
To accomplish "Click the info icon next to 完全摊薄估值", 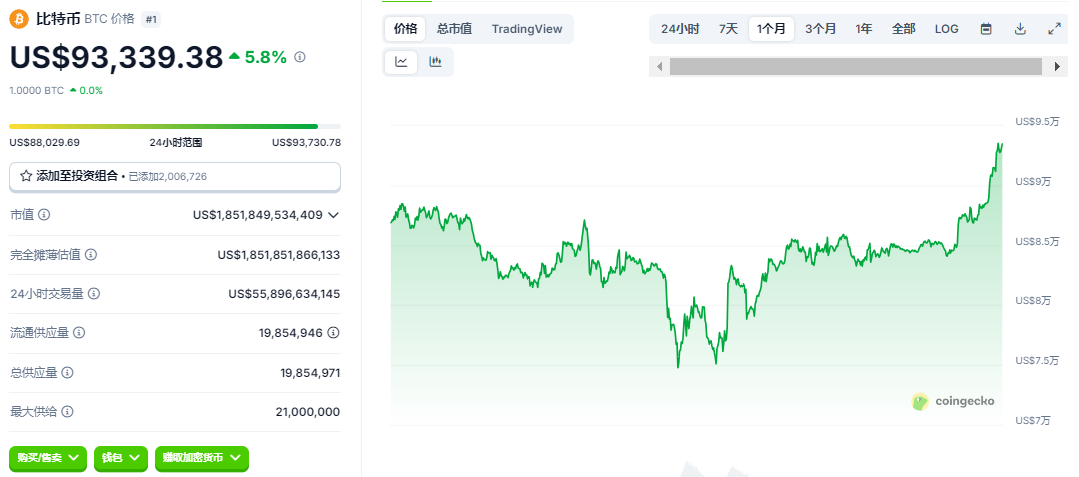I will [x=91, y=255].
